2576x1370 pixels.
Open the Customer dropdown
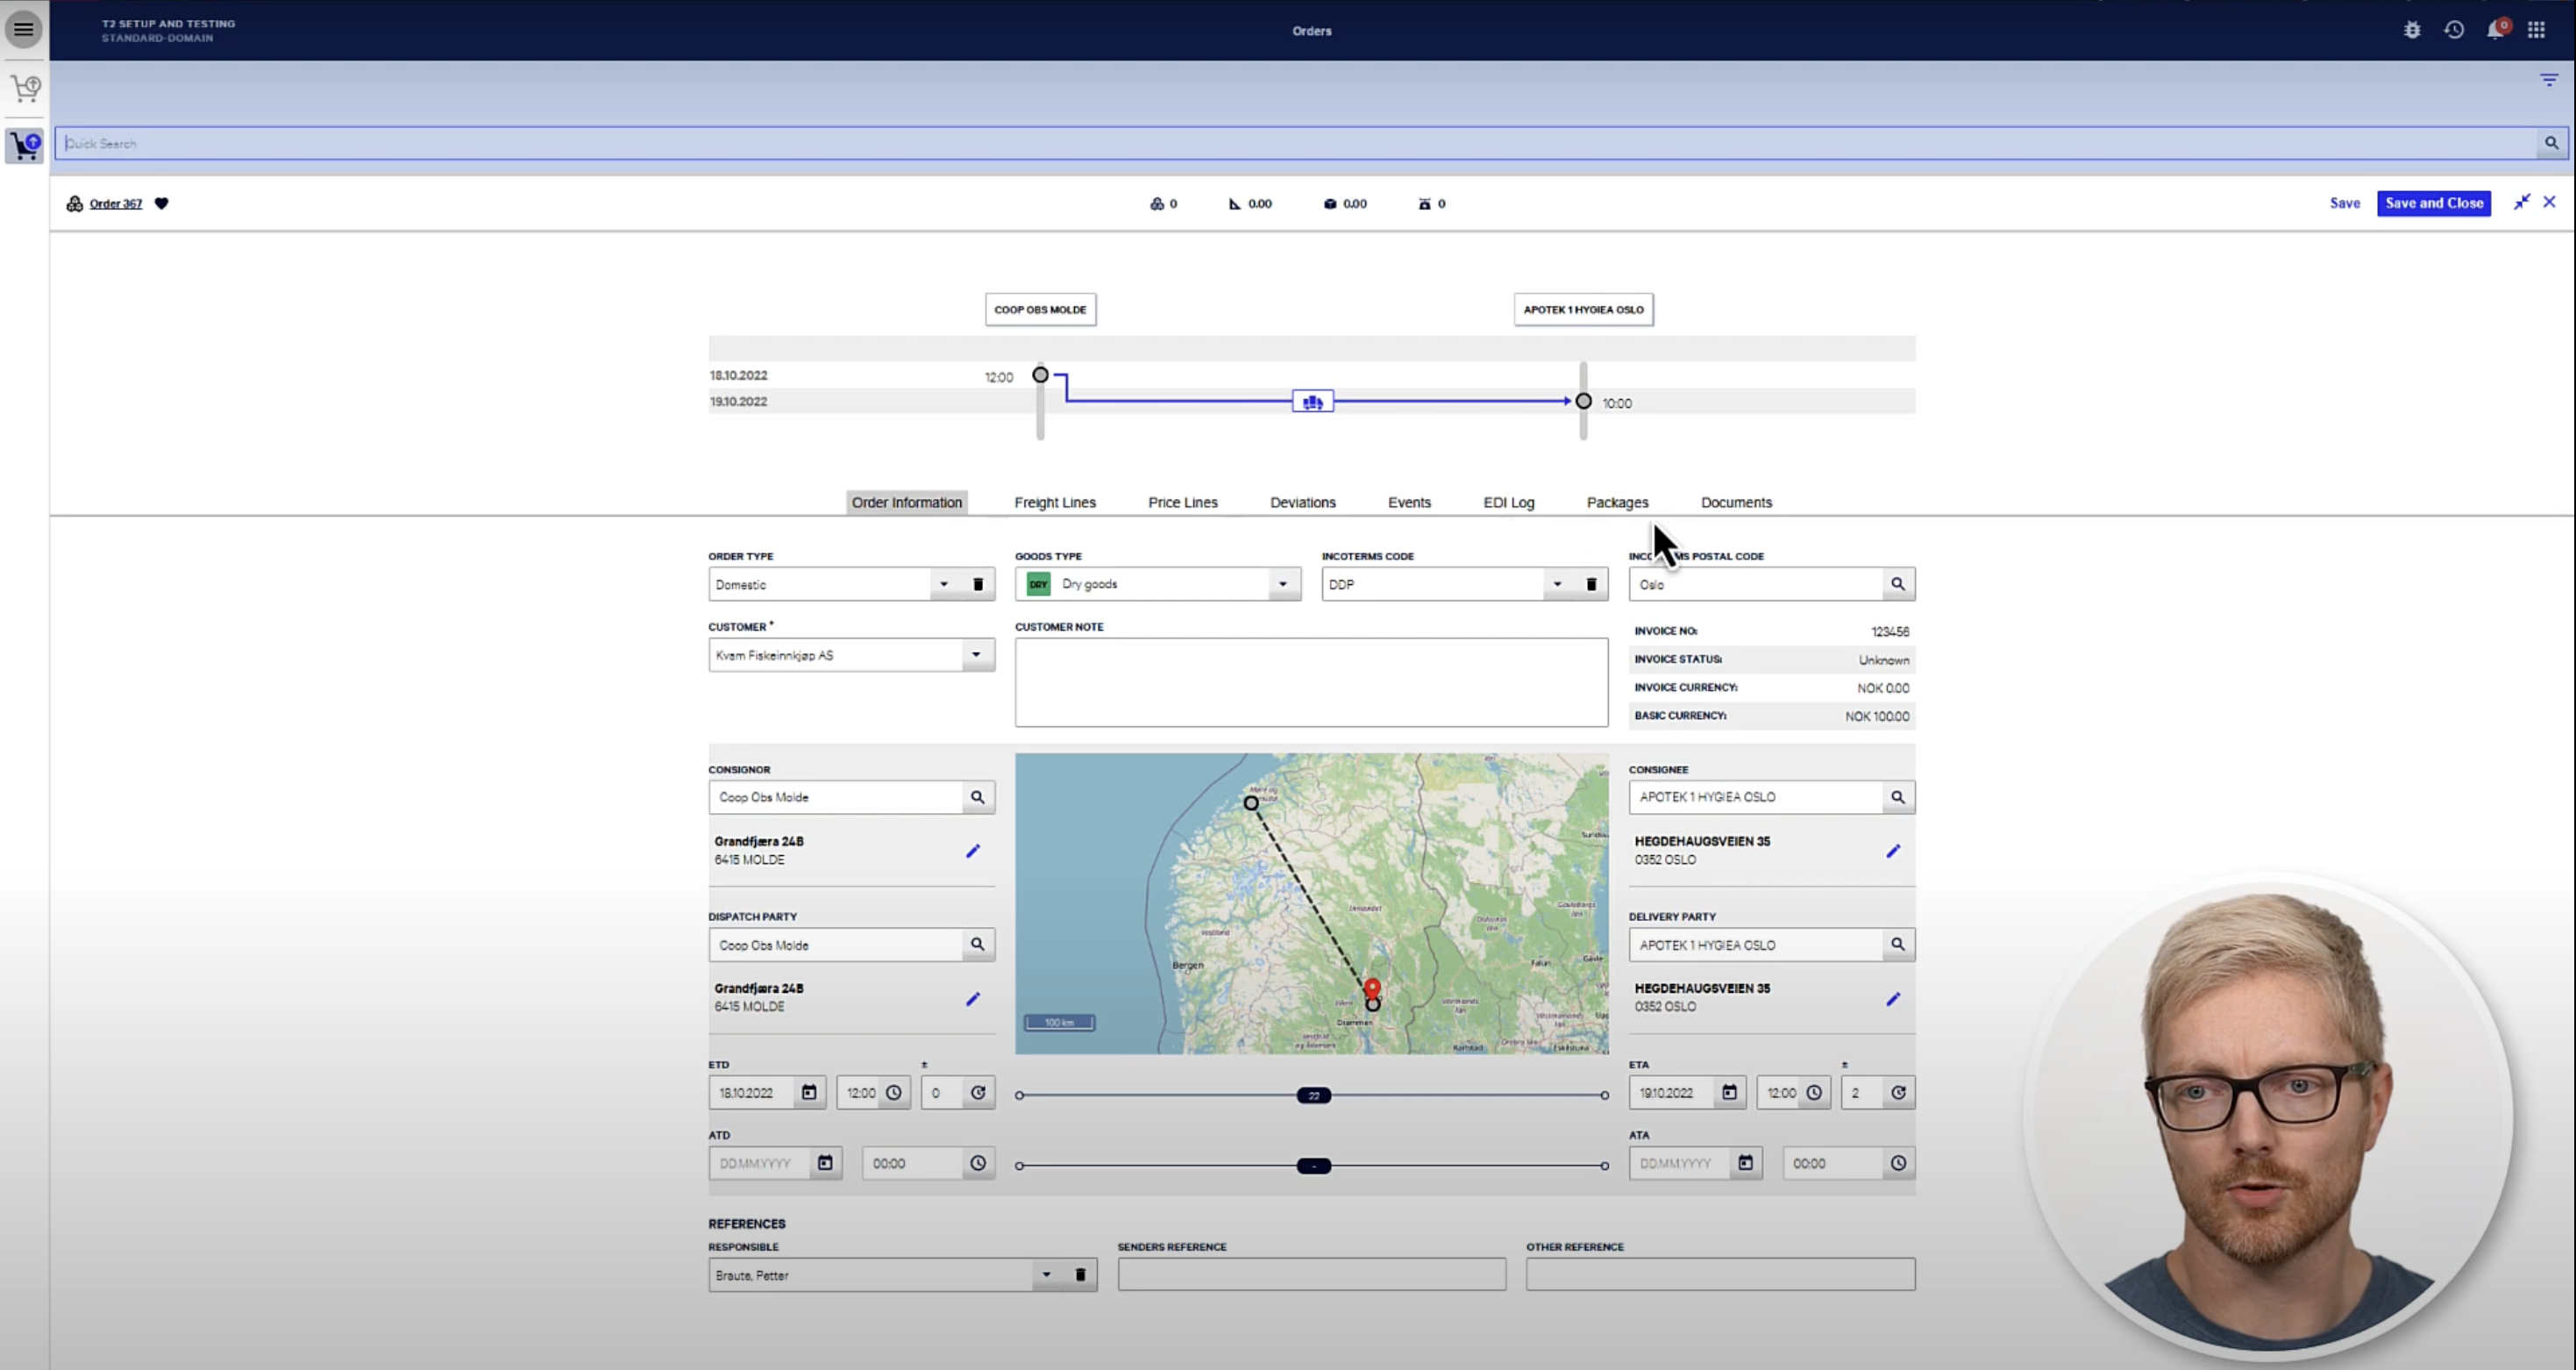(976, 655)
